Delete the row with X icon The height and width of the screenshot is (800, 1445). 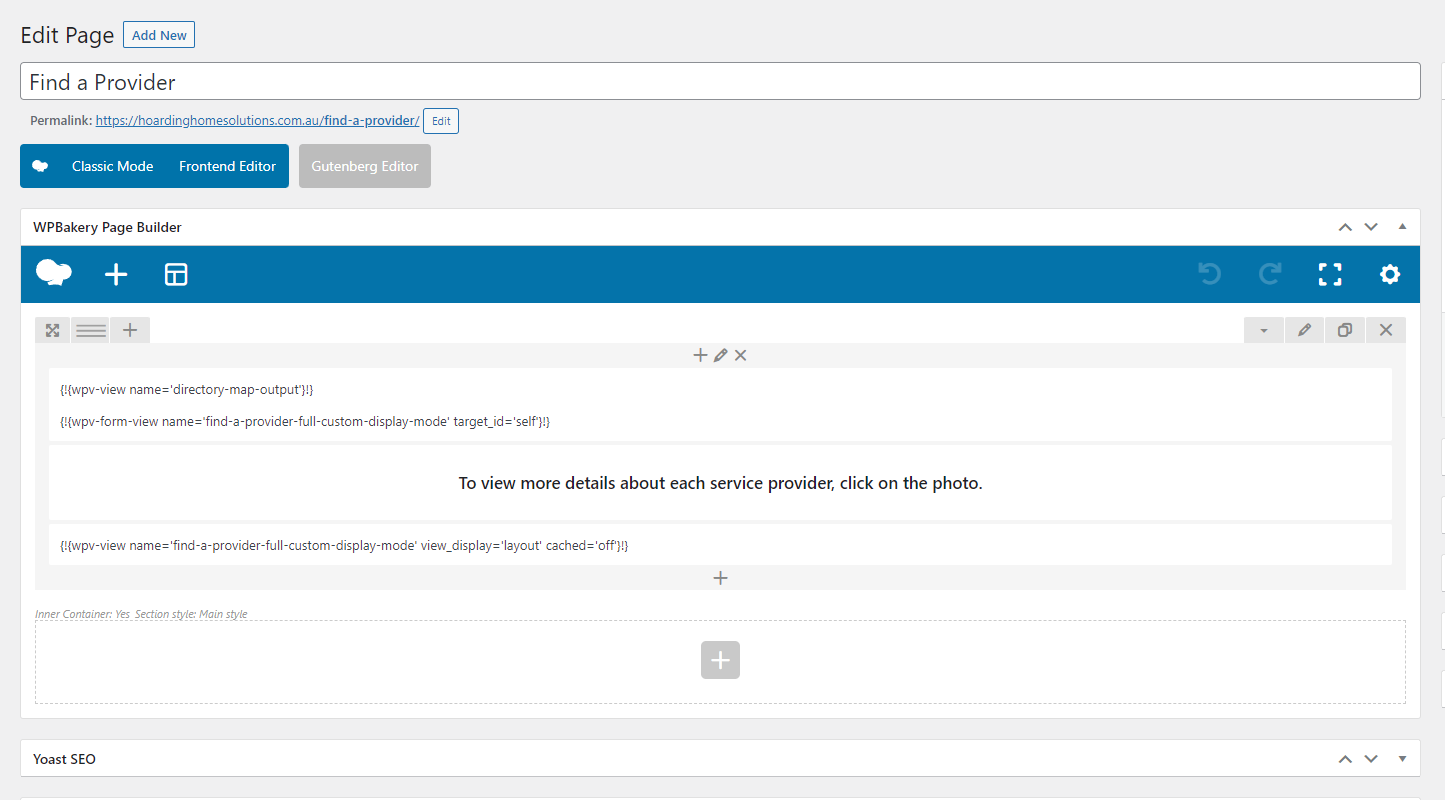coord(1386,330)
